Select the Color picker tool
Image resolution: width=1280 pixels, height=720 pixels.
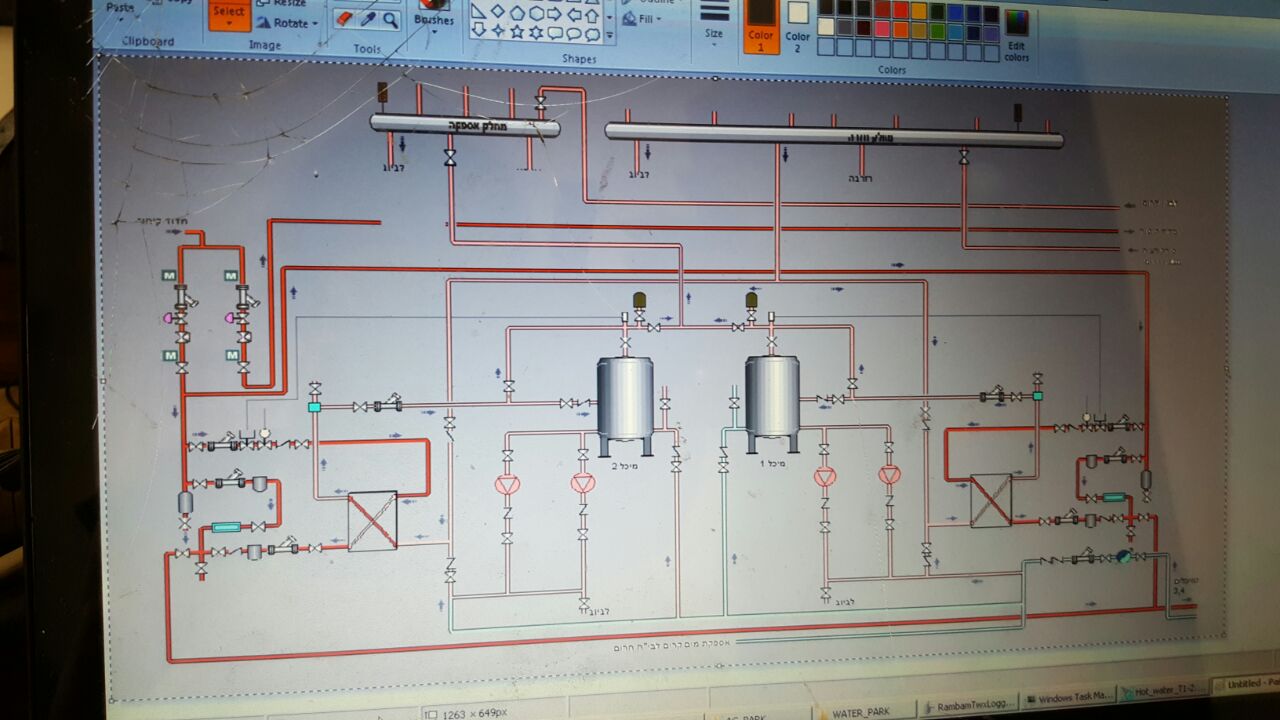[x=367, y=19]
